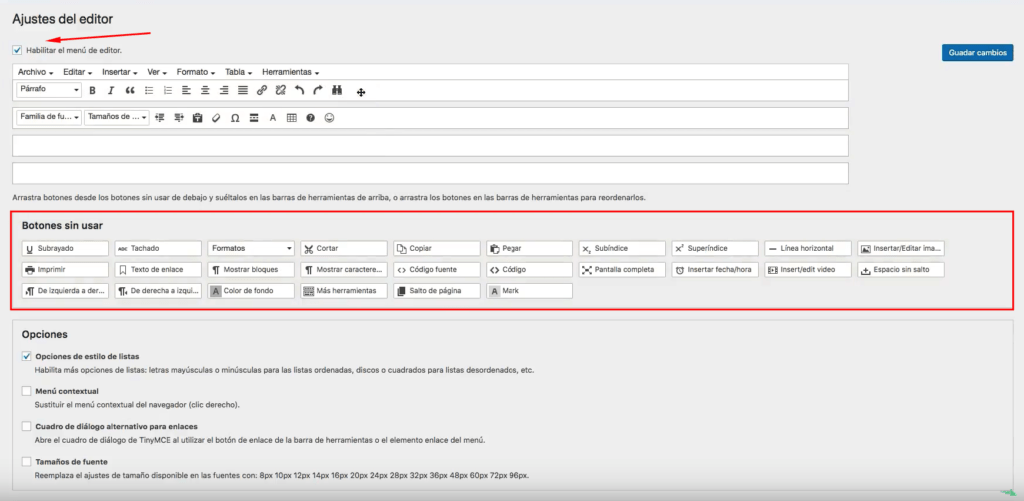
Task: Select the Salto de página unused button
Action: (x=437, y=291)
